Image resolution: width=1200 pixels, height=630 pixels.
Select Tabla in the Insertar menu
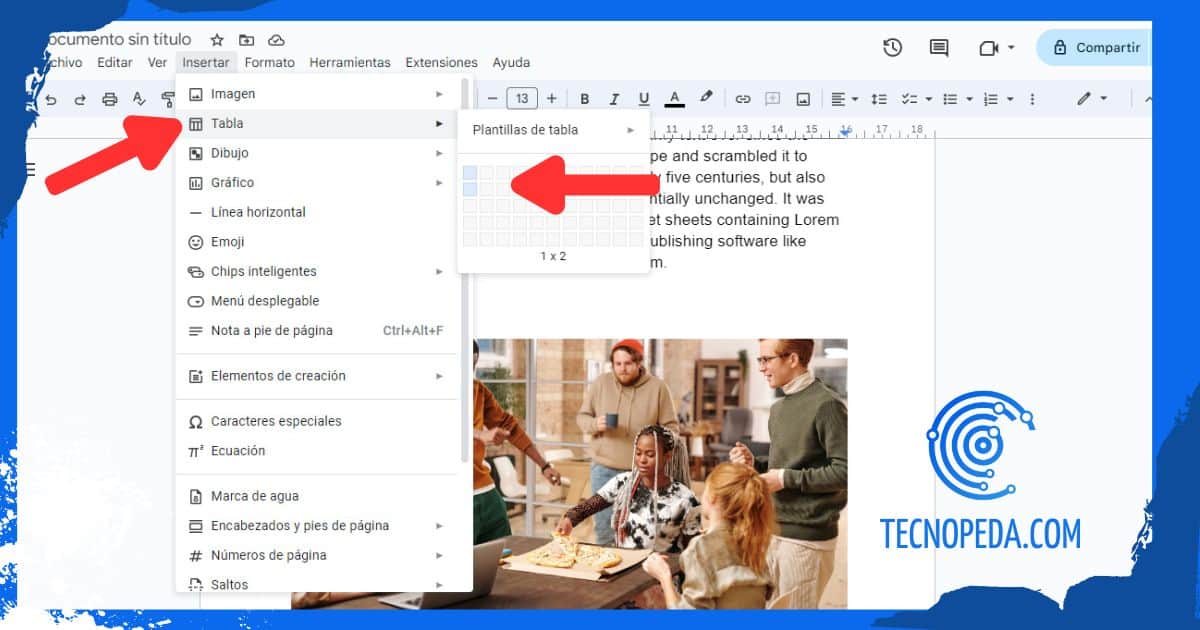(317, 123)
